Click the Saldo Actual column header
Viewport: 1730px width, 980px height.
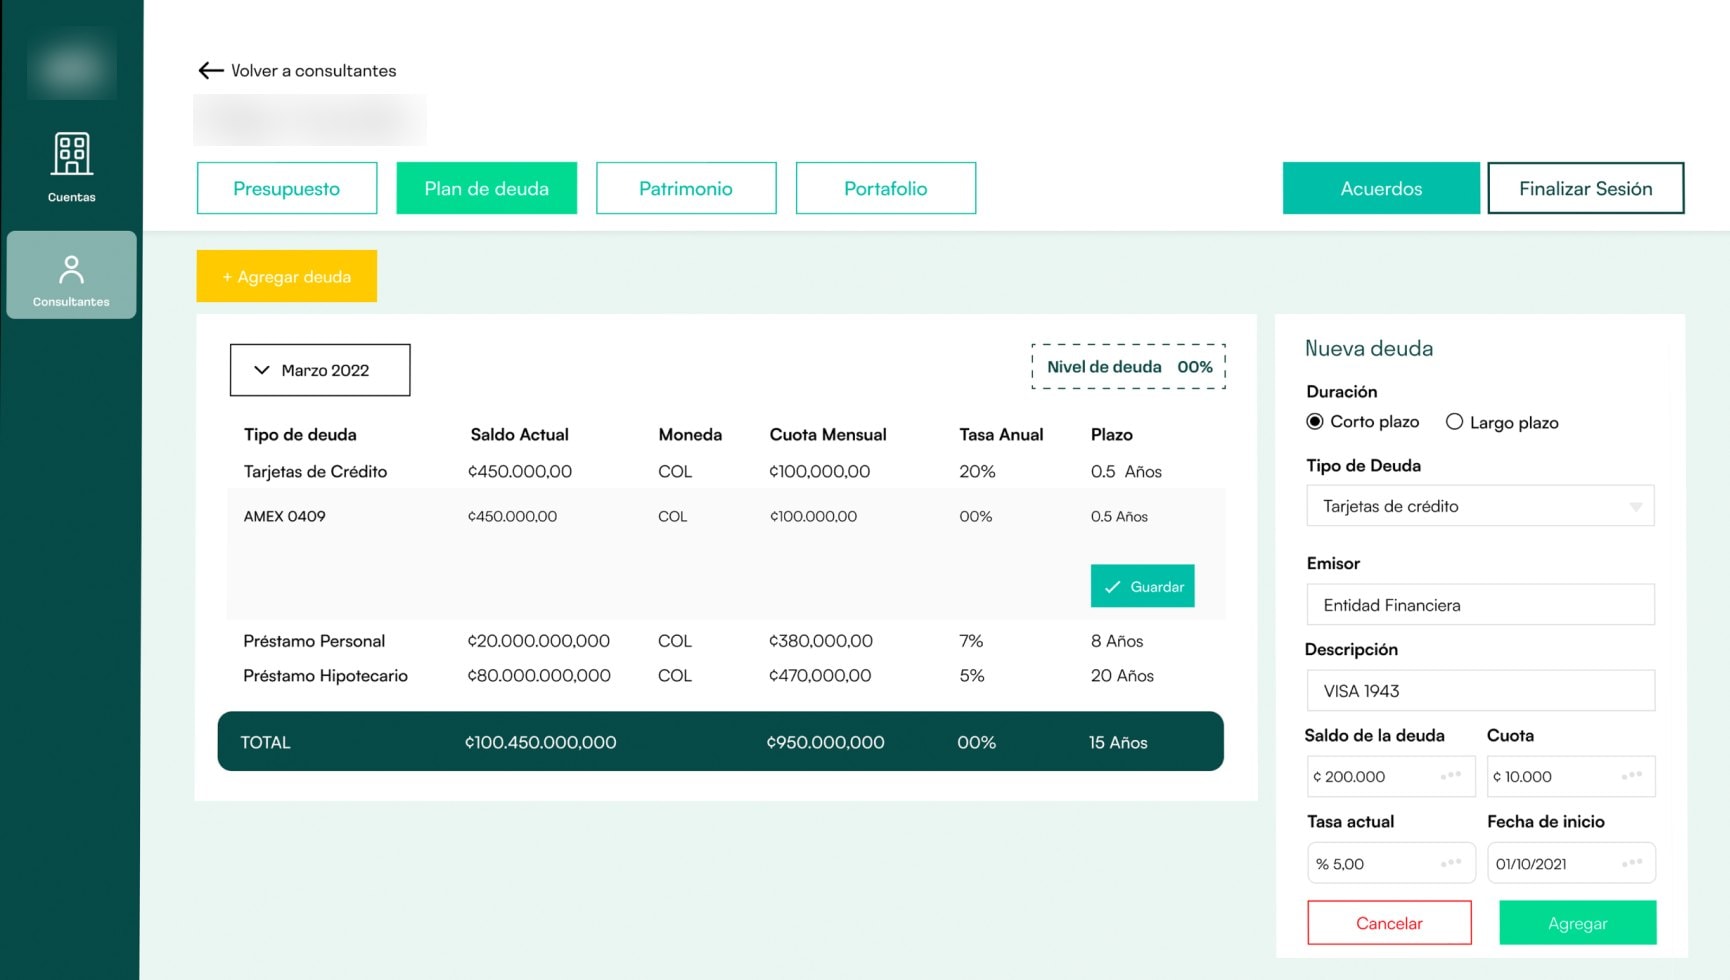tap(520, 434)
